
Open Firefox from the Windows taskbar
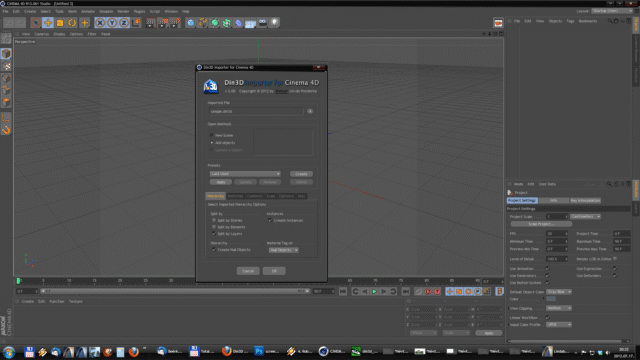133,352
